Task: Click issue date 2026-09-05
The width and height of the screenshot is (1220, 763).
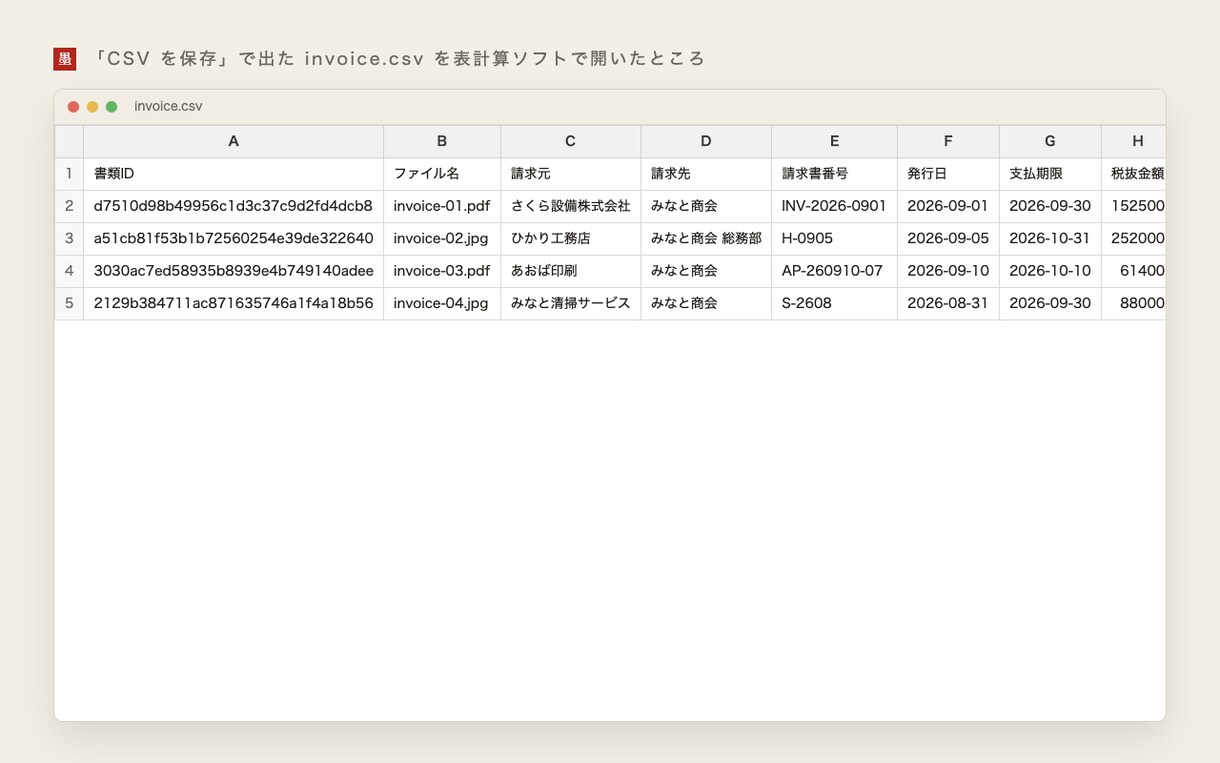Action: [x=948, y=239]
